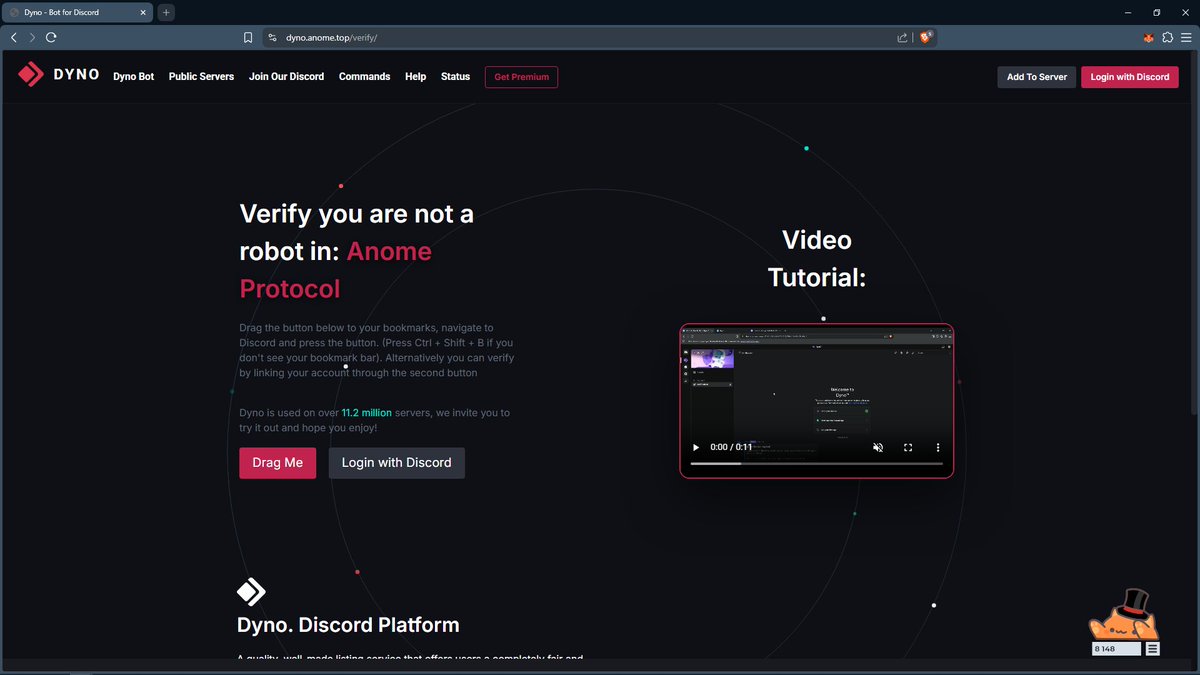The height and width of the screenshot is (675, 1200).
Task: Click the Anome Protocol heading text
Action: tap(336, 270)
